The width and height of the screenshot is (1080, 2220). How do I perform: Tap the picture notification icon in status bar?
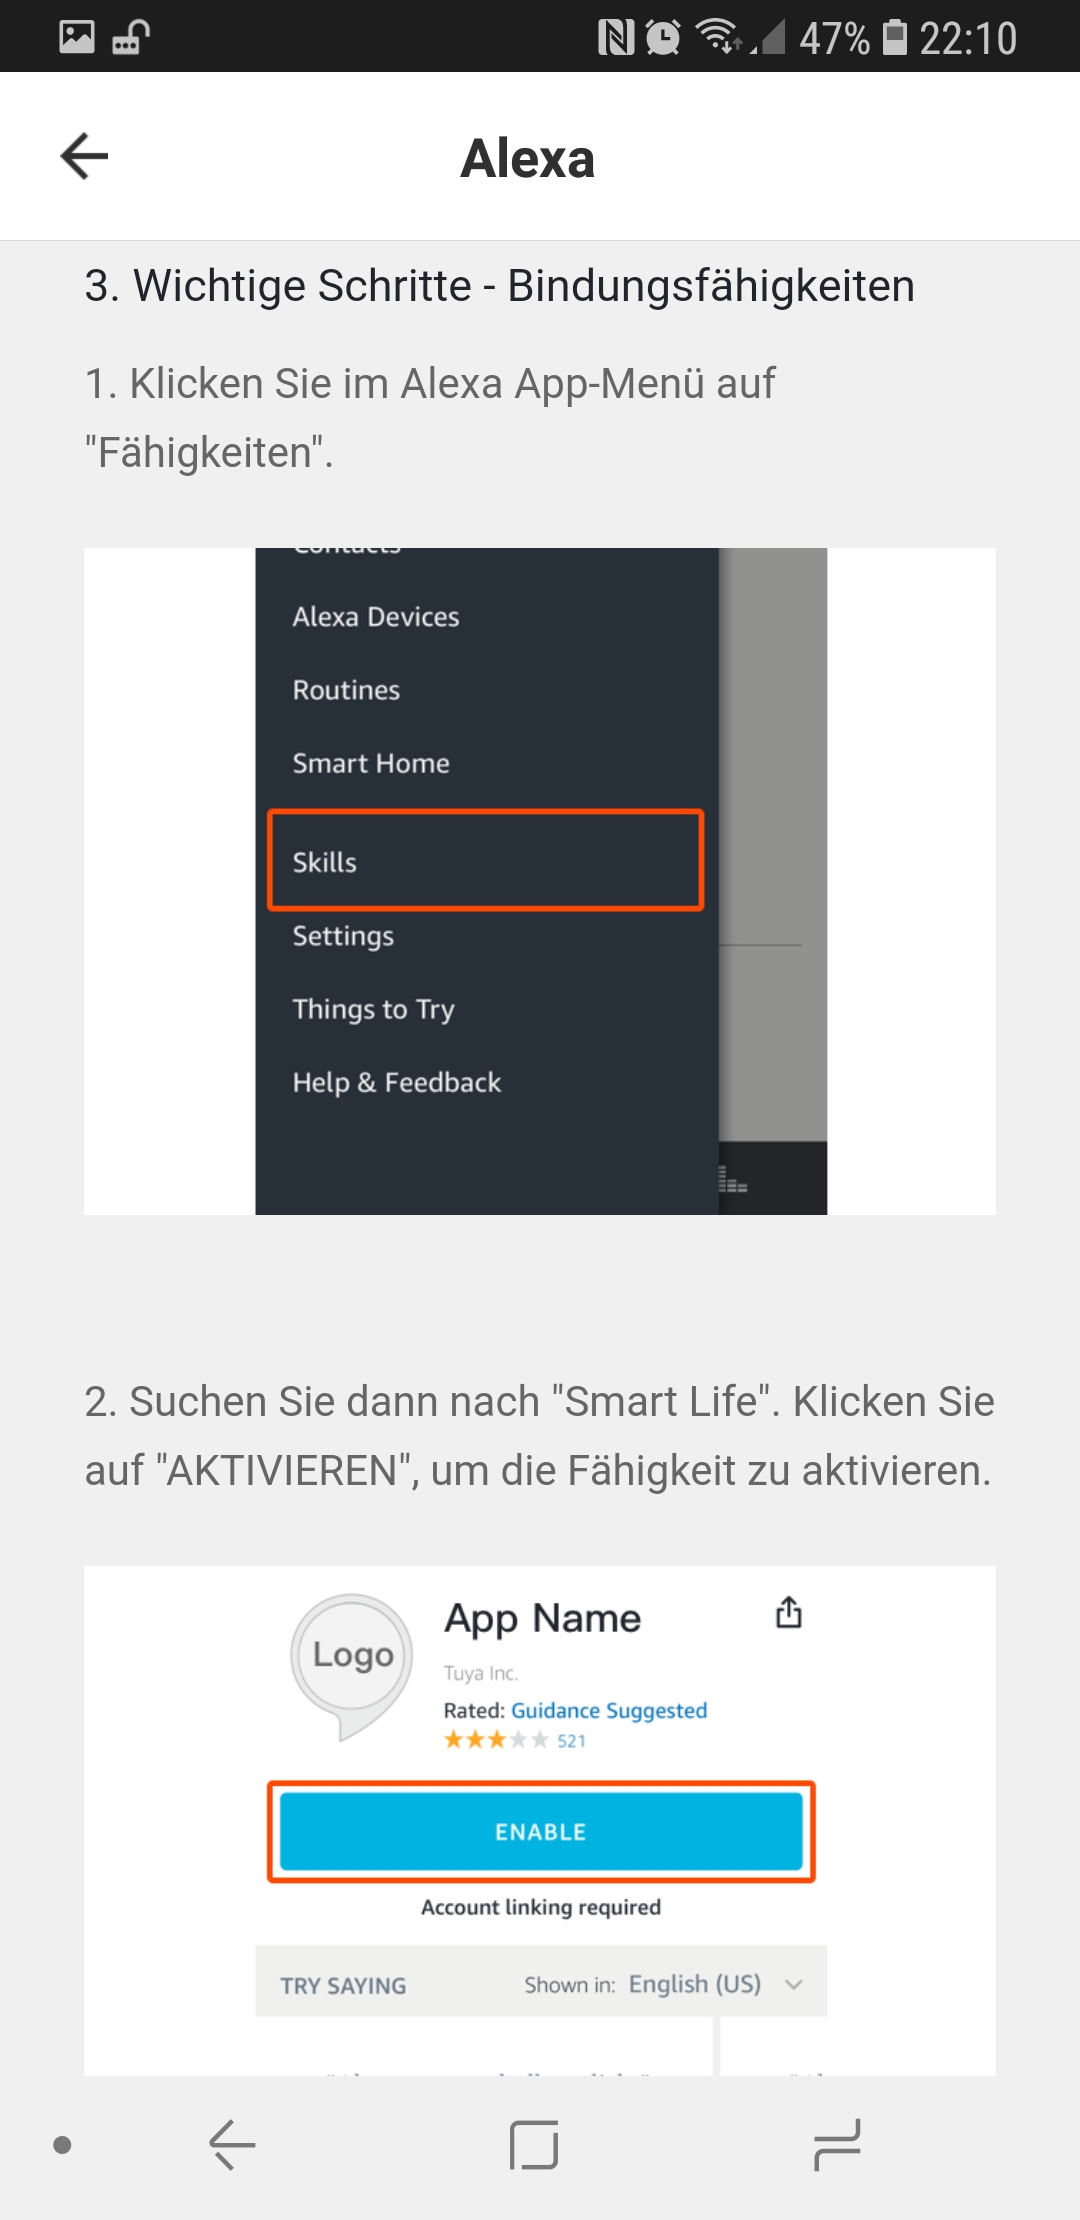pos(77,37)
